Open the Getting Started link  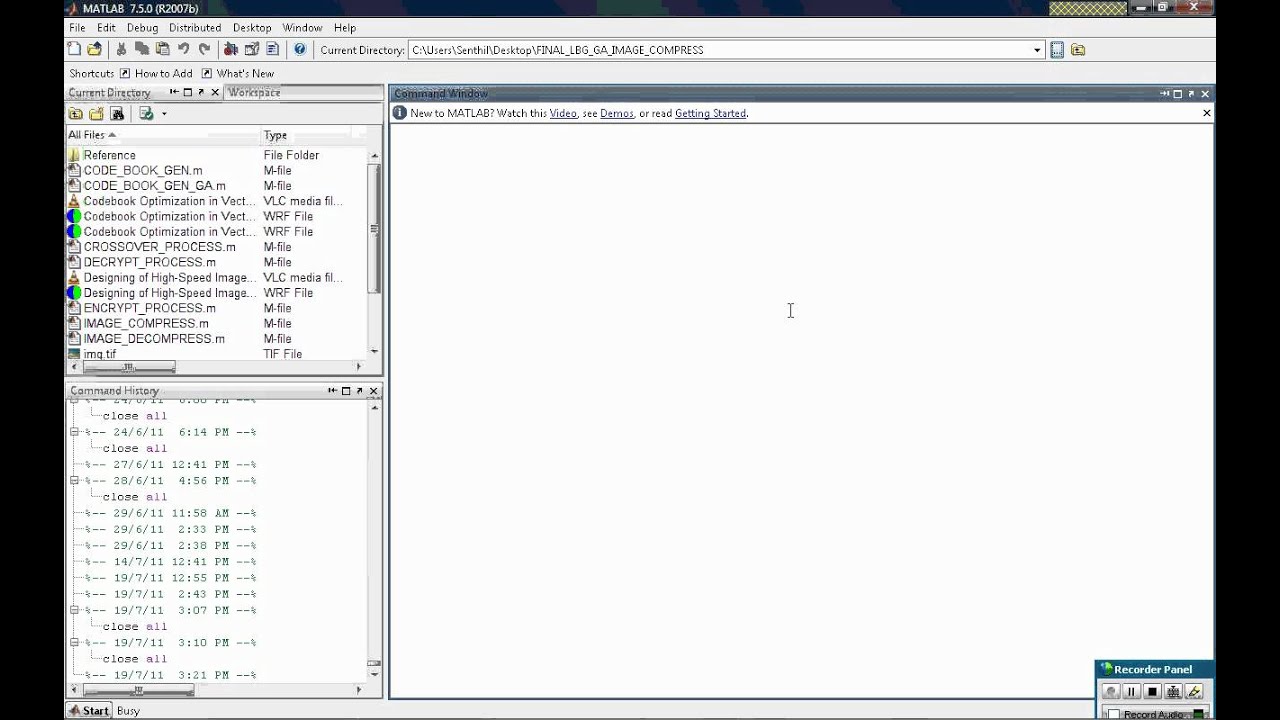pyautogui.click(x=710, y=113)
